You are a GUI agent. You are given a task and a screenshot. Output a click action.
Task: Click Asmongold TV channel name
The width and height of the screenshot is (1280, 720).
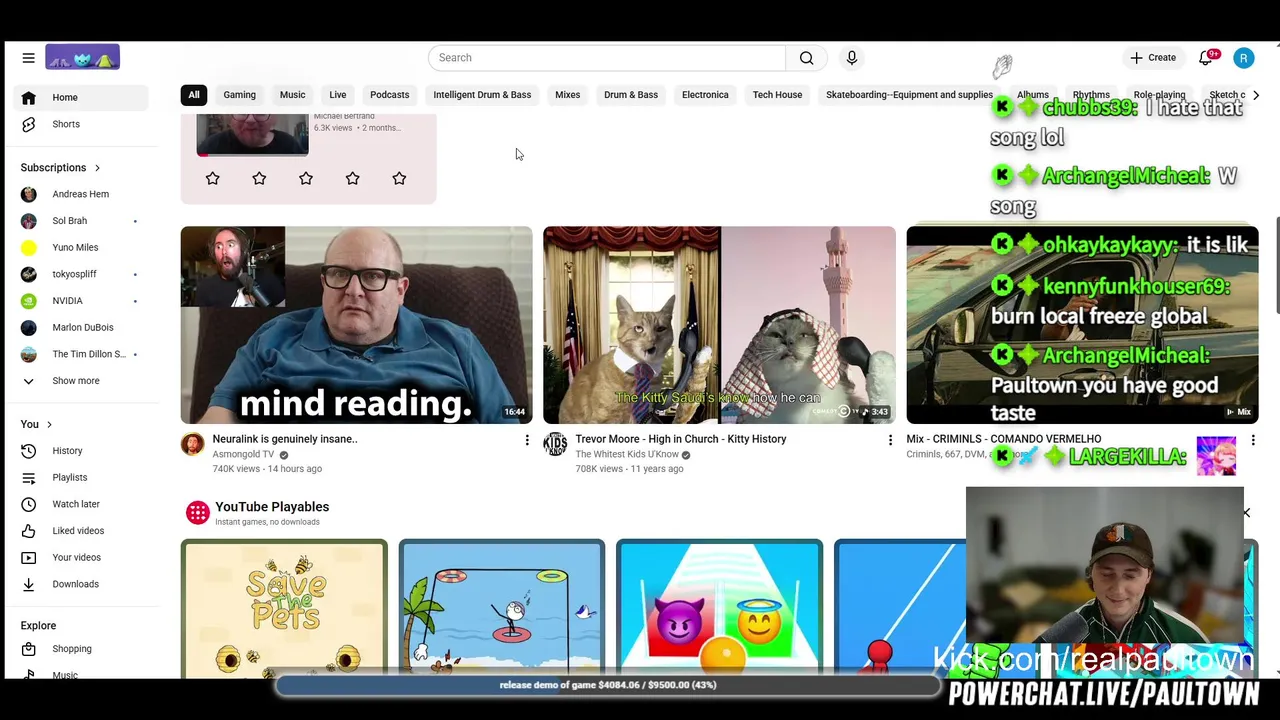(x=243, y=455)
